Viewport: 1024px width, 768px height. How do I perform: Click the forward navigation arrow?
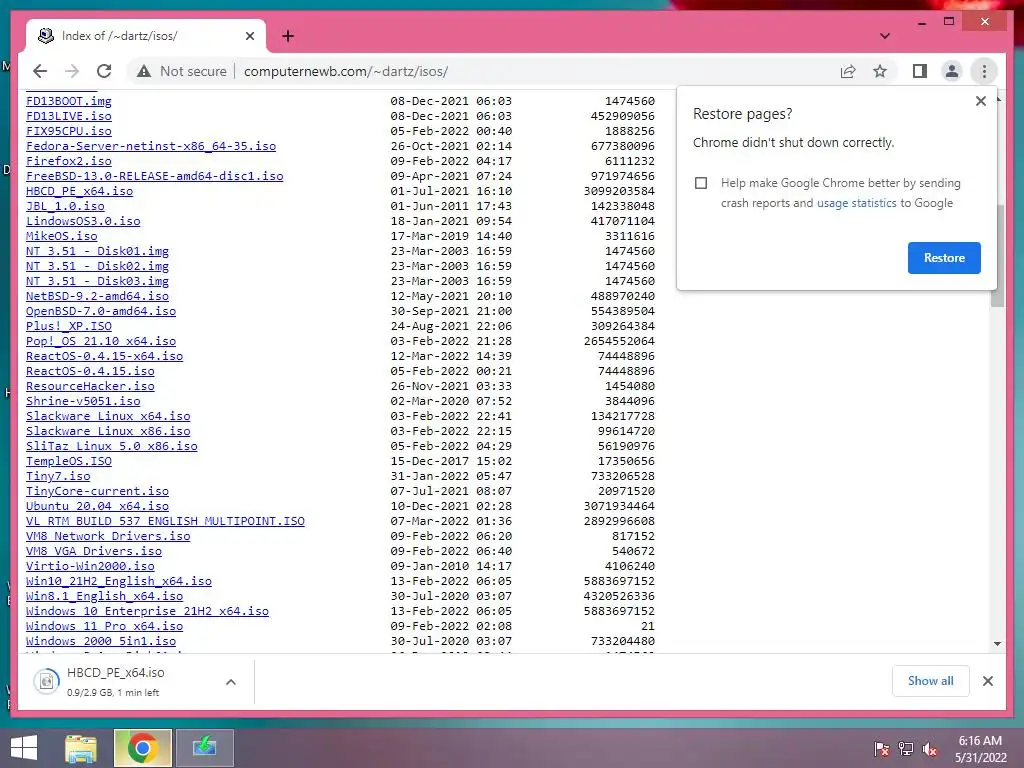(x=72, y=71)
